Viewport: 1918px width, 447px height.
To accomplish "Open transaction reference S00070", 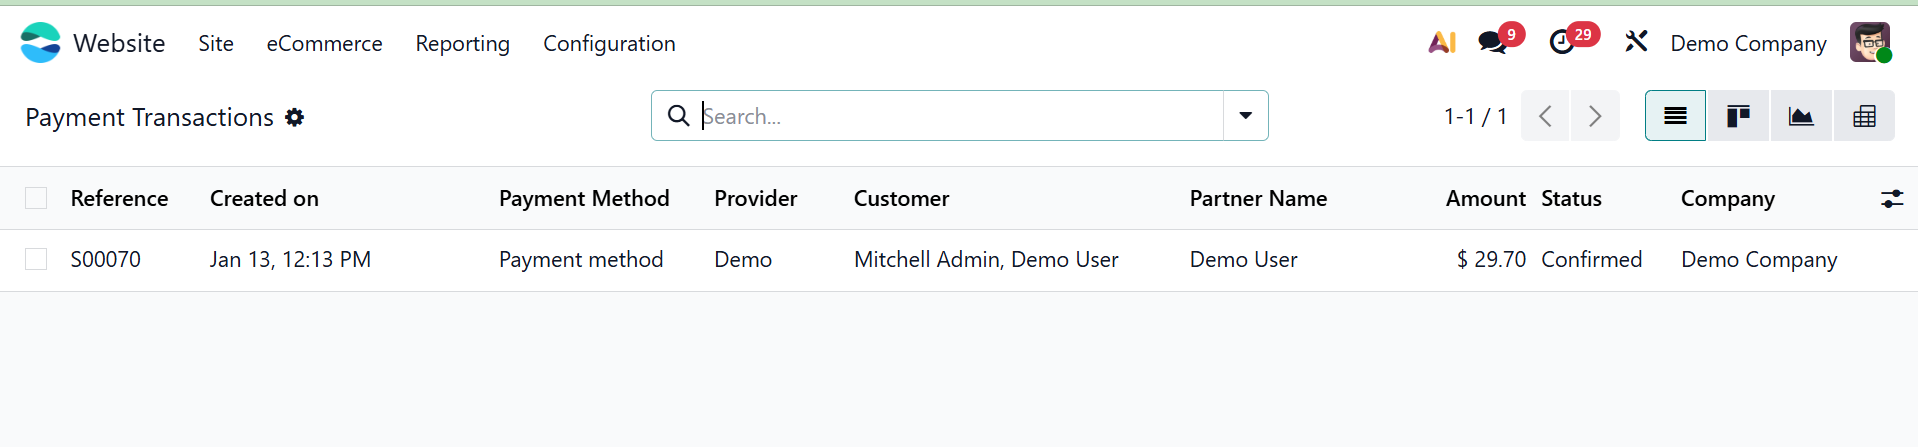I will pyautogui.click(x=105, y=259).
